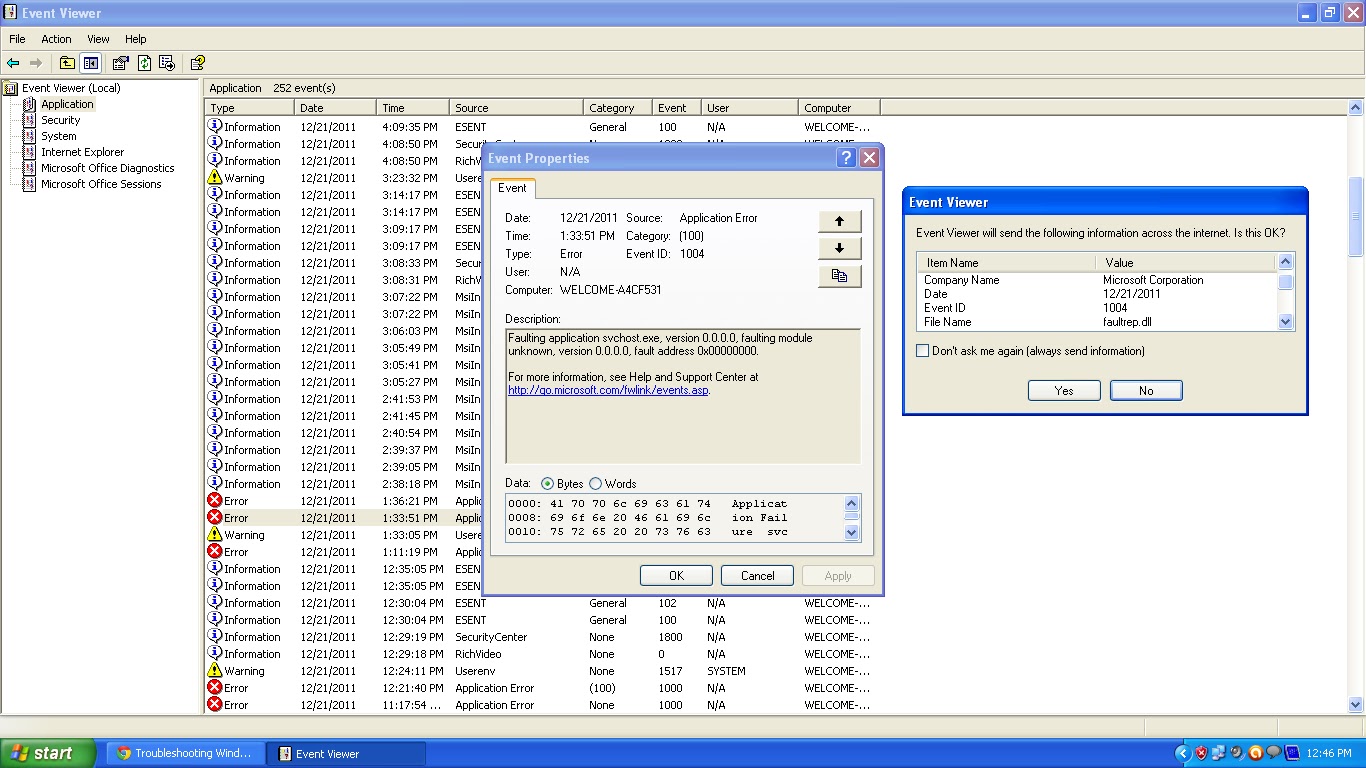Enable the Don't ask me again checkbox

pyautogui.click(x=921, y=351)
